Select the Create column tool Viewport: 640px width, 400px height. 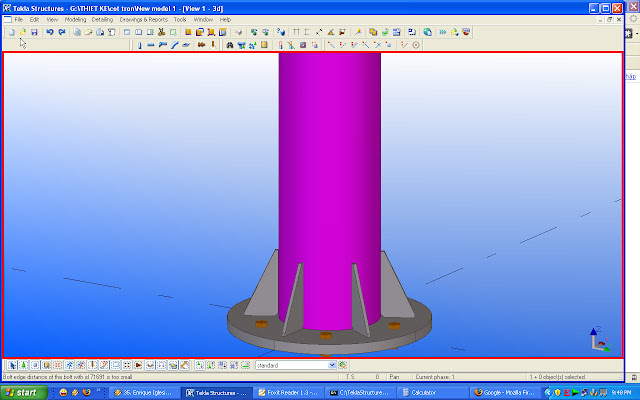coord(140,45)
